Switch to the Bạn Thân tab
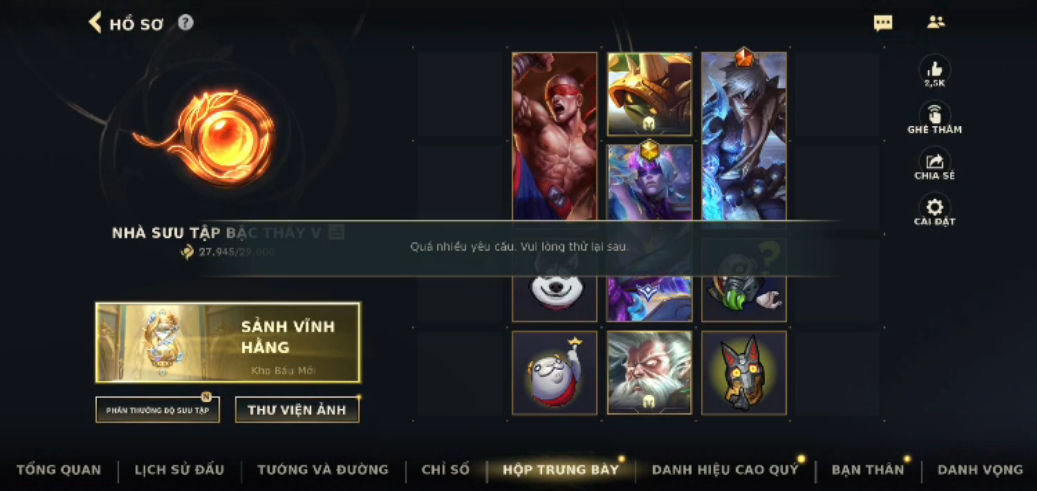 (868, 470)
